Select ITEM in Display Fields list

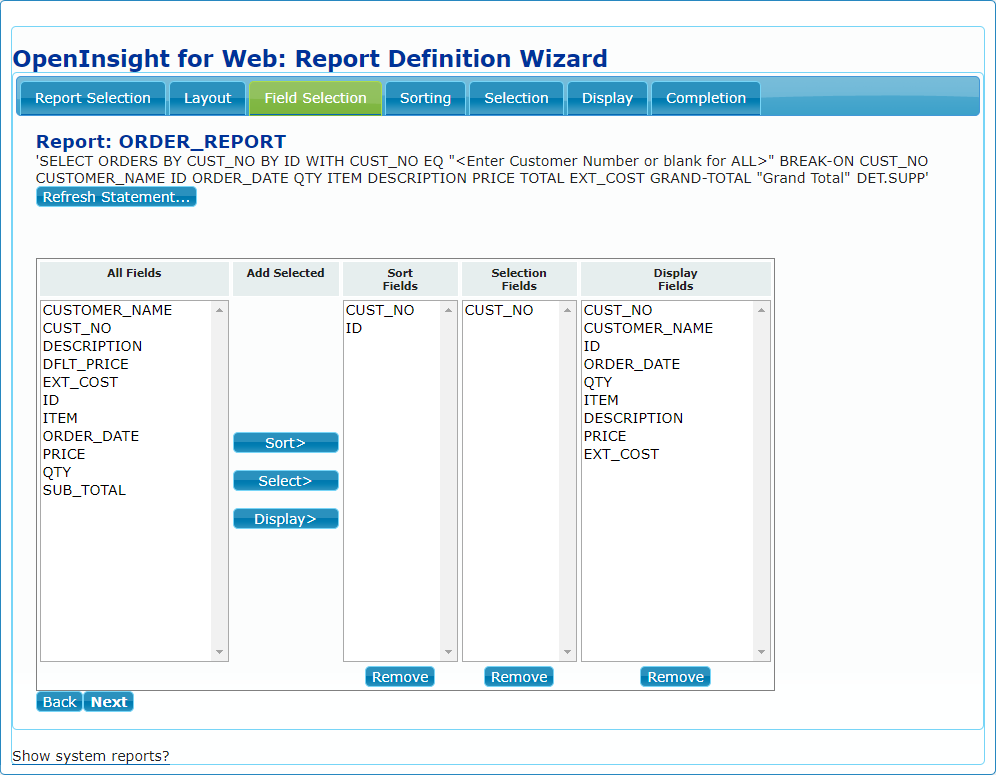click(x=668, y=400)
